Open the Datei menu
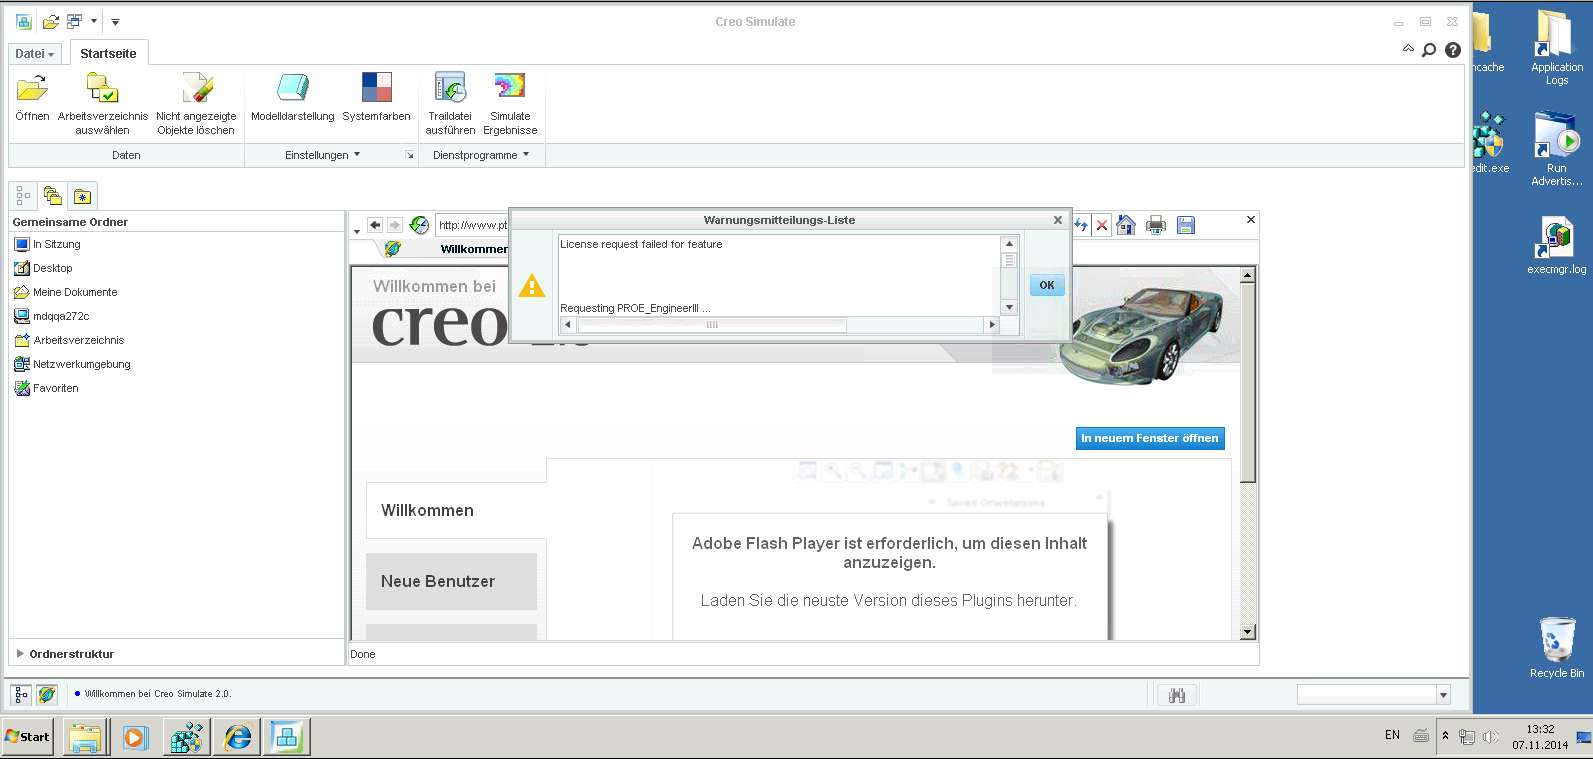Viewport: 1593px width, 759px height. 35,54
